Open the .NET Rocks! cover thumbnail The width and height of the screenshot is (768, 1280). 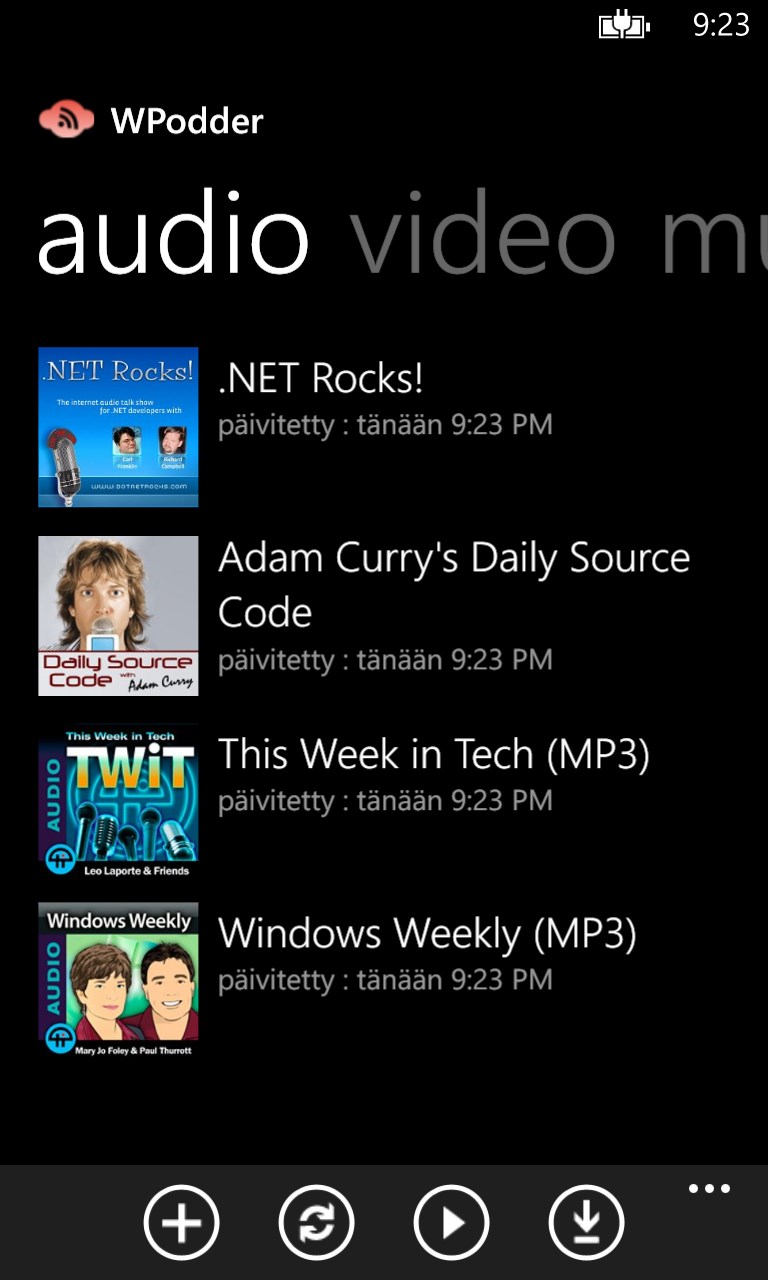(118, 427)
